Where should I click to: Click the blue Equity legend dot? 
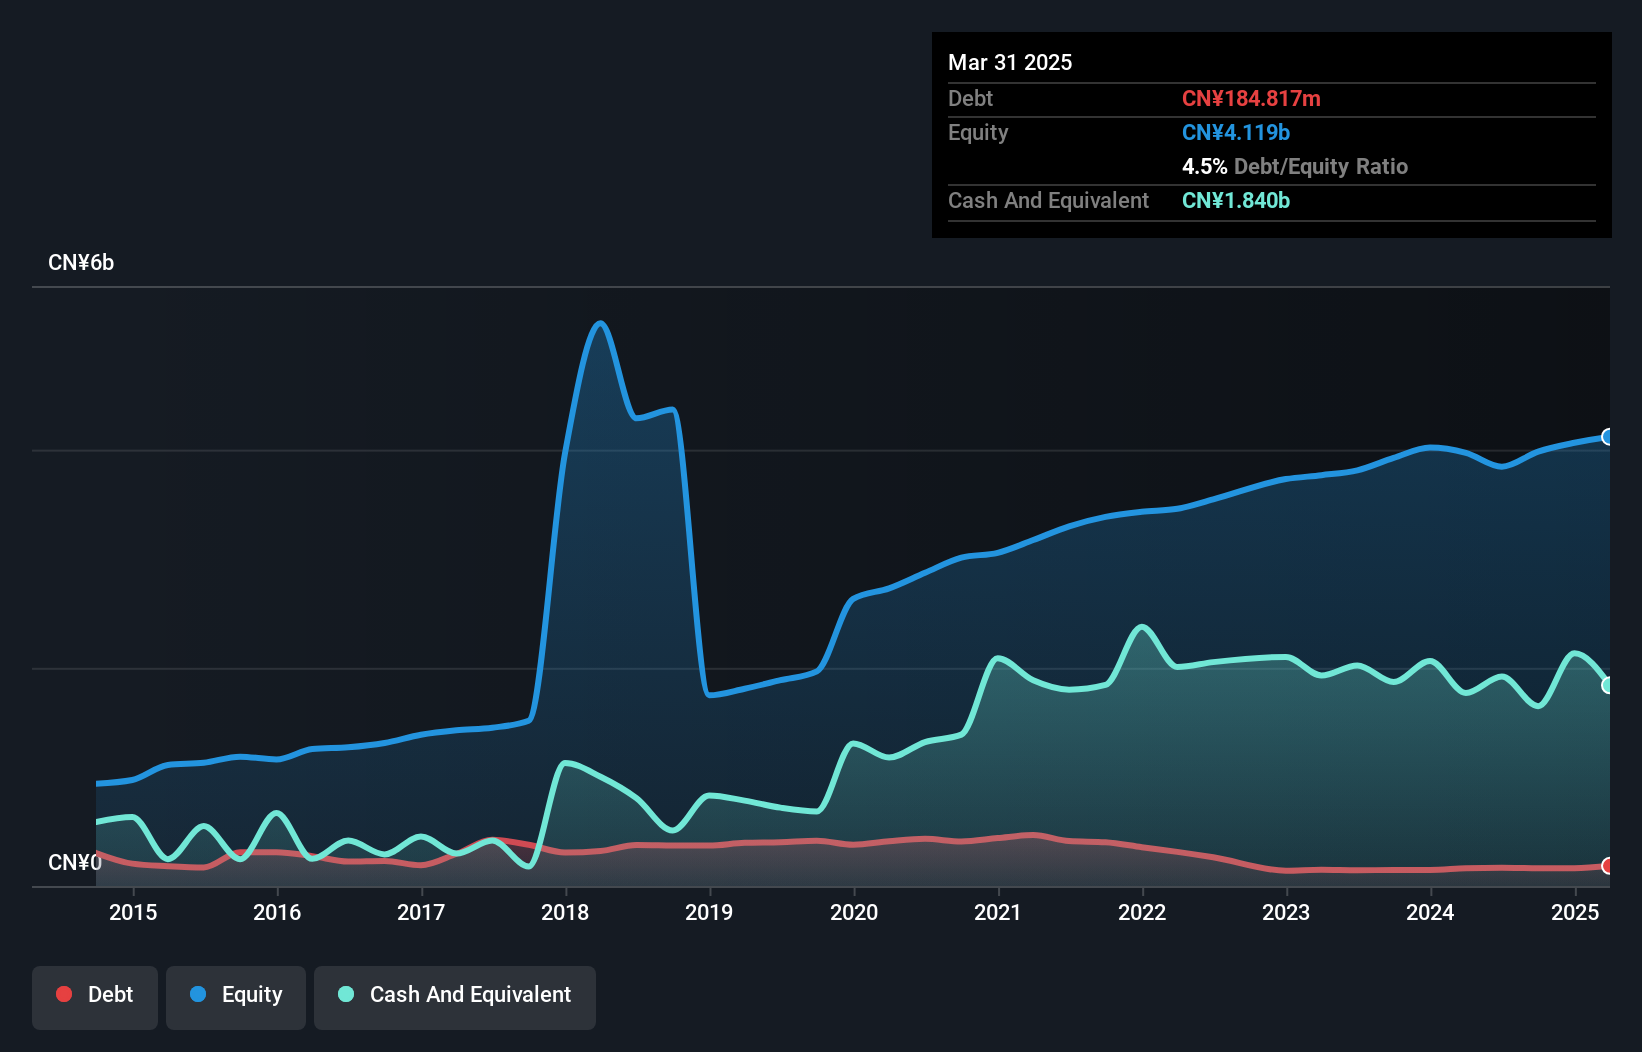click(x=198, y=994)
